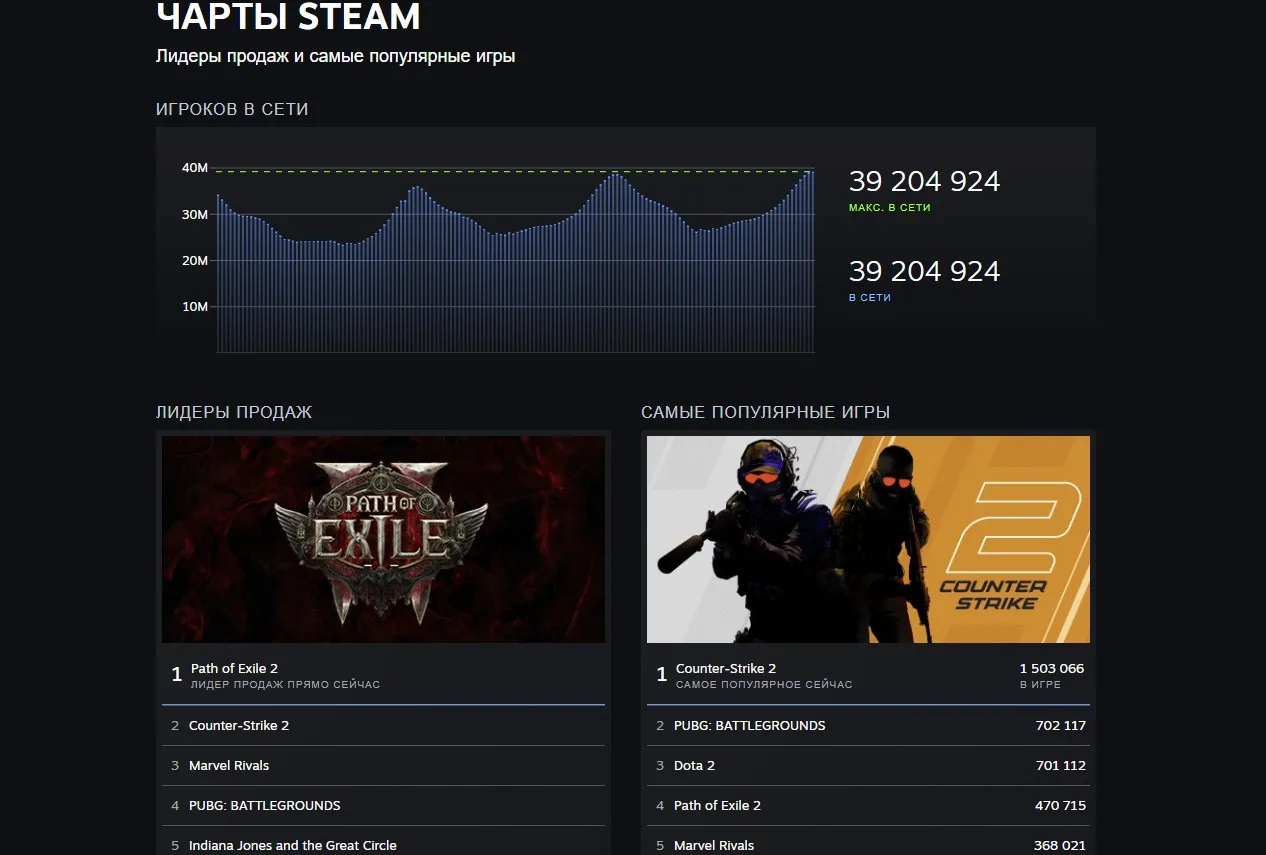
Task: Open Counter-Strike 2 most played row
Action: tap(868, 675)
